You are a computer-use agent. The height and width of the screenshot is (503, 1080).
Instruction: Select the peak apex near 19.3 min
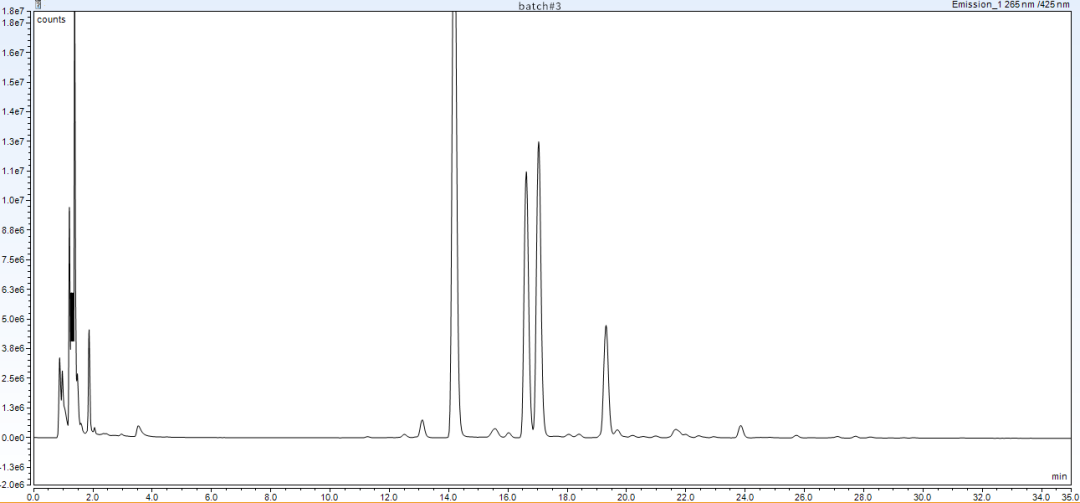[606, 327]
